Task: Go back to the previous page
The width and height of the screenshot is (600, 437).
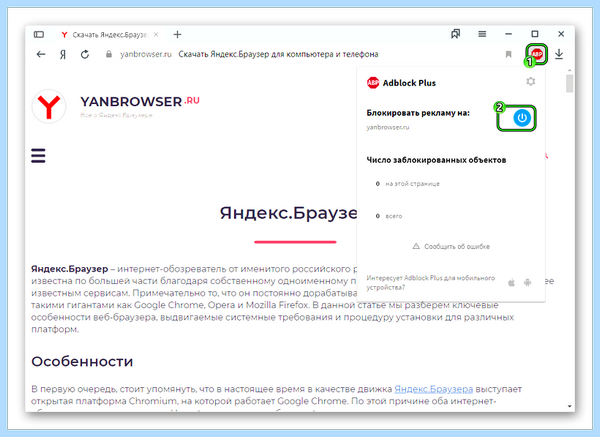Action: click(41, 54)
